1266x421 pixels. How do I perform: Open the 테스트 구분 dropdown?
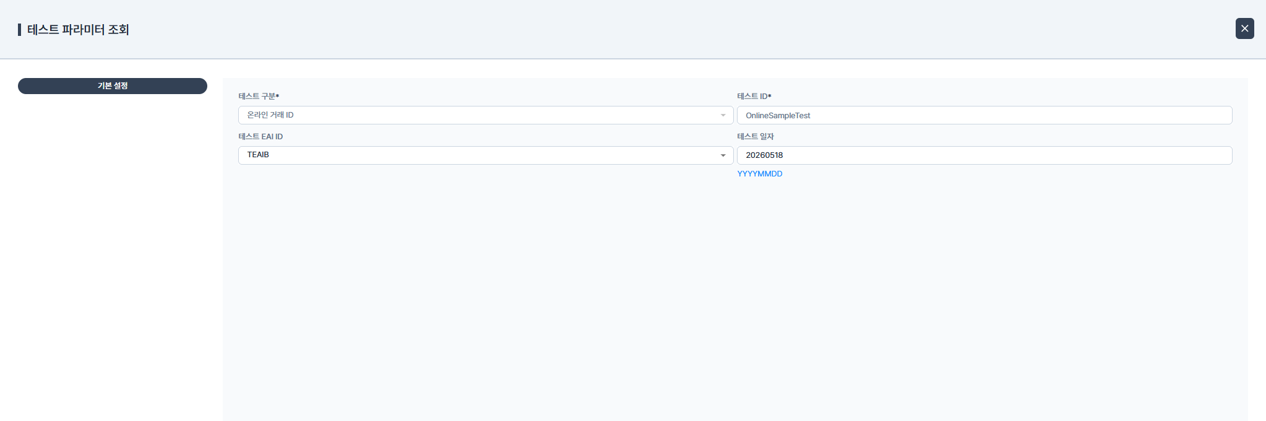click(485, 115)
